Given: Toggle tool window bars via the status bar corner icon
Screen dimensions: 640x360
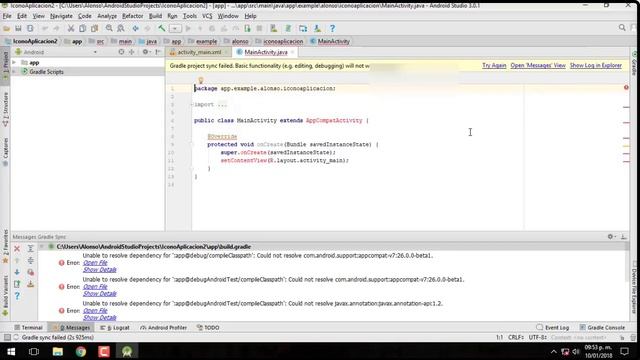Looking at the screenshot, I should [7, 338].
